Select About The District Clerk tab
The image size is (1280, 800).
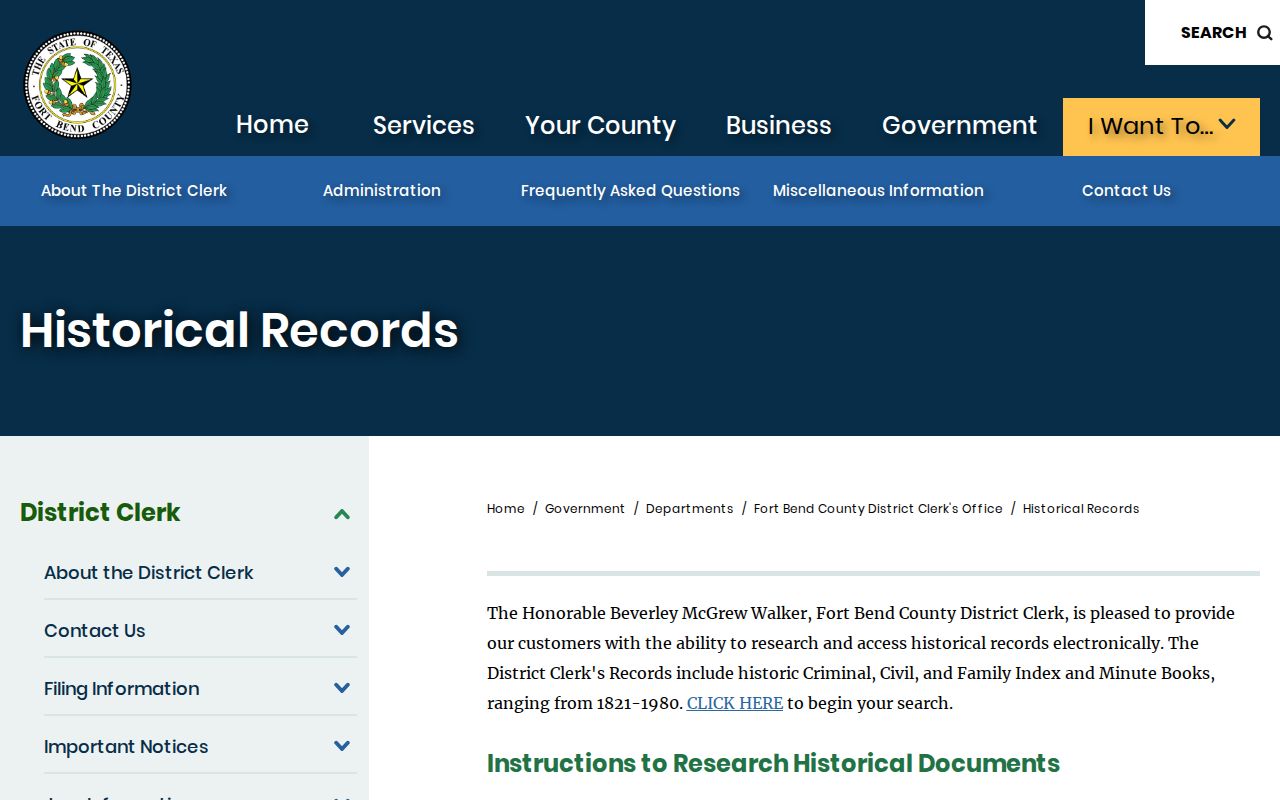tap(134, 190)
